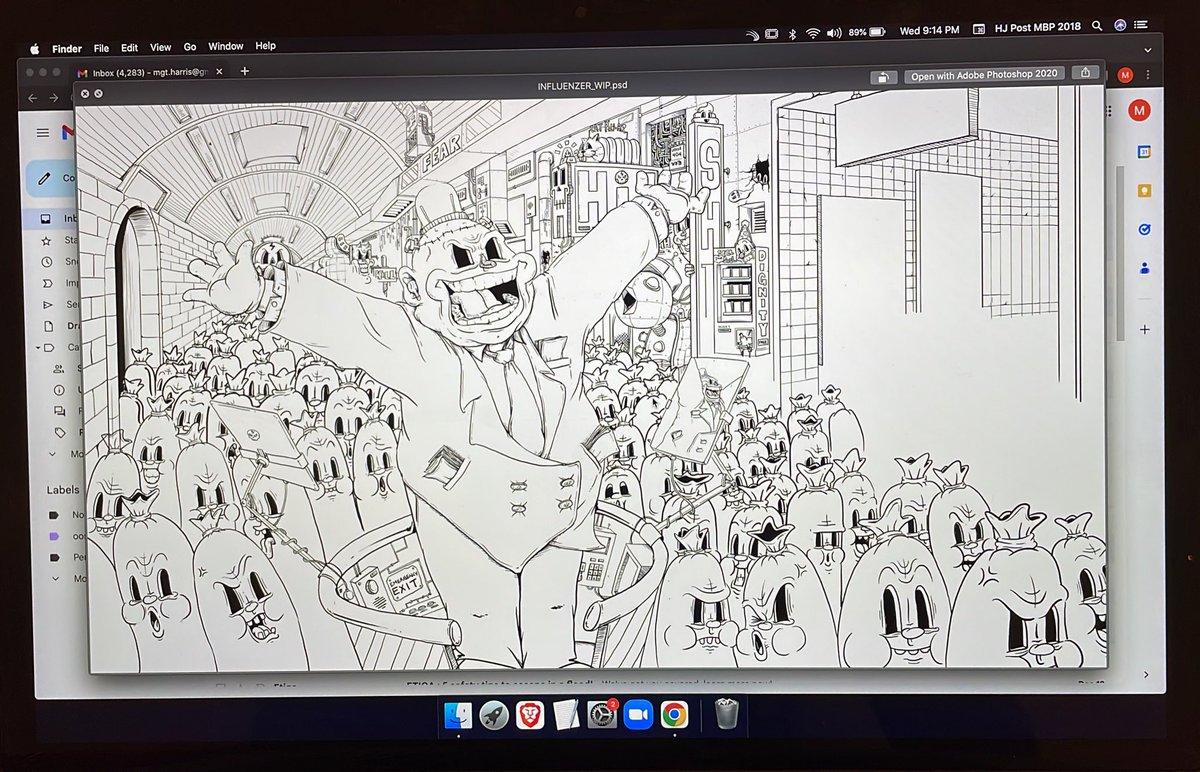This screenshot has height=772, width=1200.
Task: Open the Window menu in menu bar
Action: (x=226, y=46)
